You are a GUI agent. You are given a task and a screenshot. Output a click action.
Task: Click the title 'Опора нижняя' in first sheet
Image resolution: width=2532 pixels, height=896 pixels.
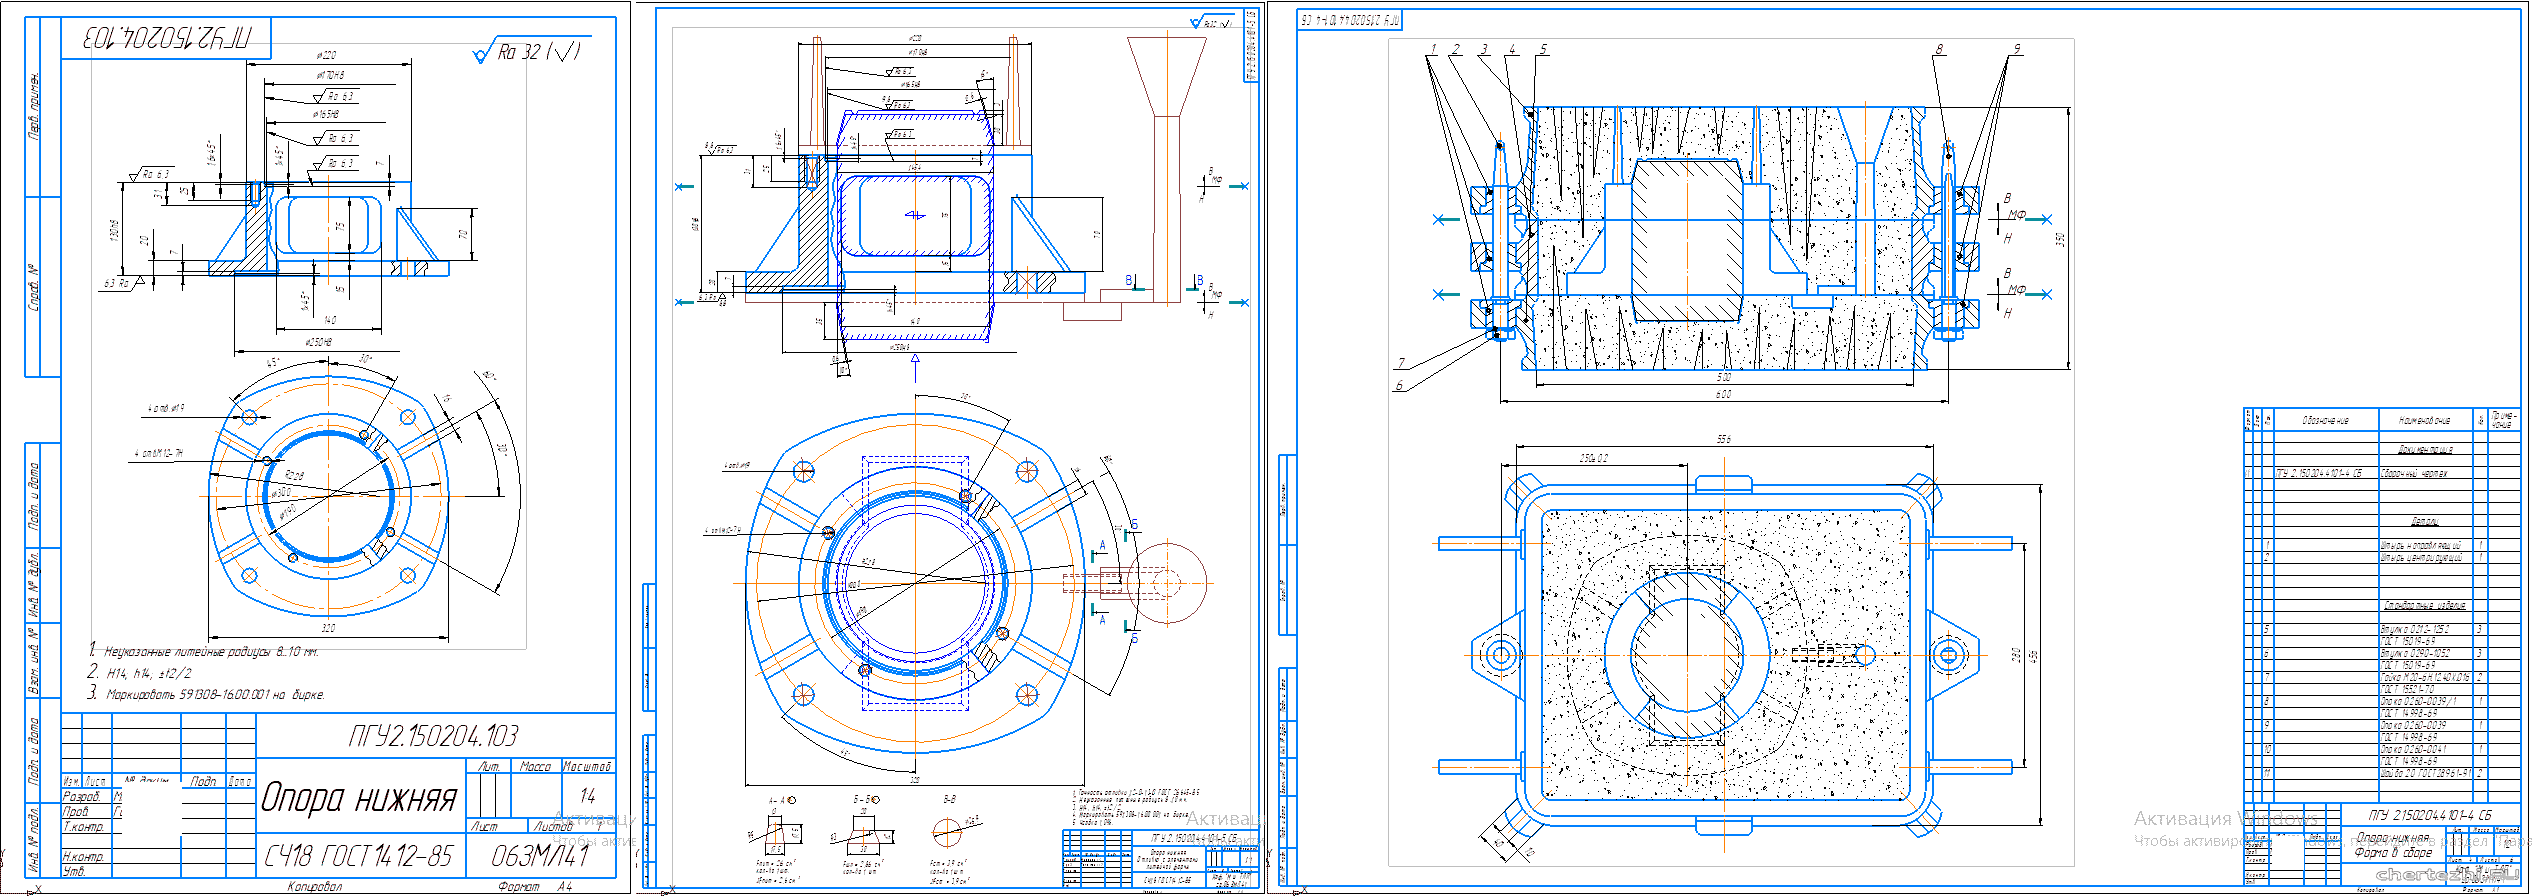359,799
